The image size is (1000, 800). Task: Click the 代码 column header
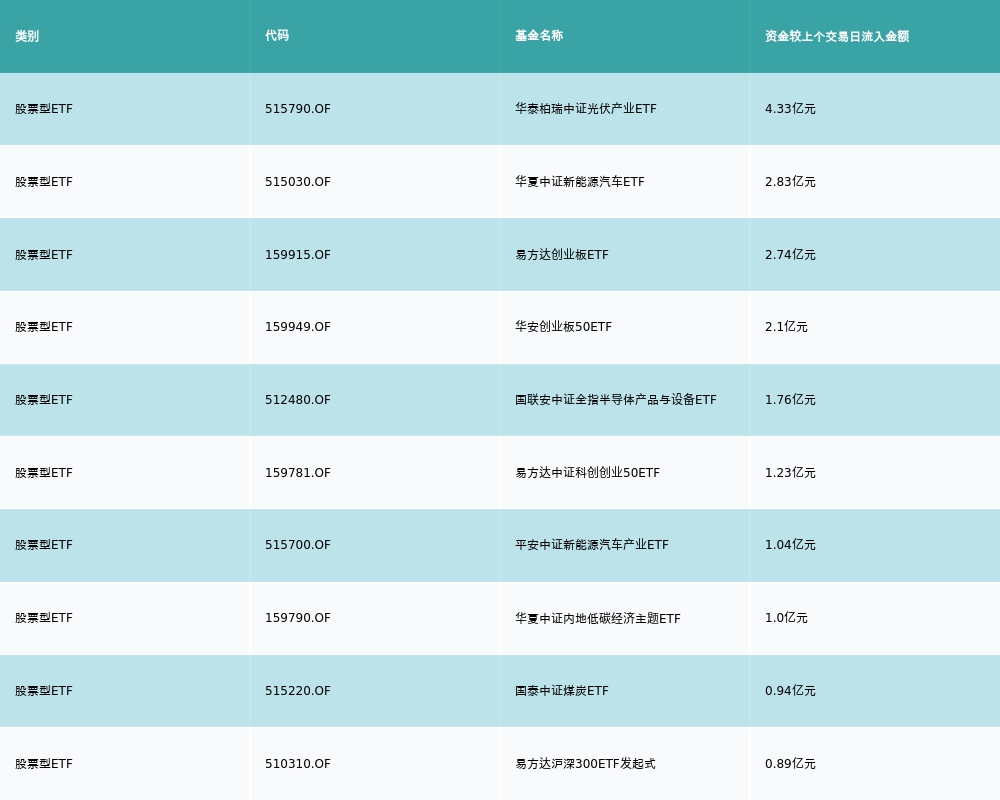click(x=277, y=36)
